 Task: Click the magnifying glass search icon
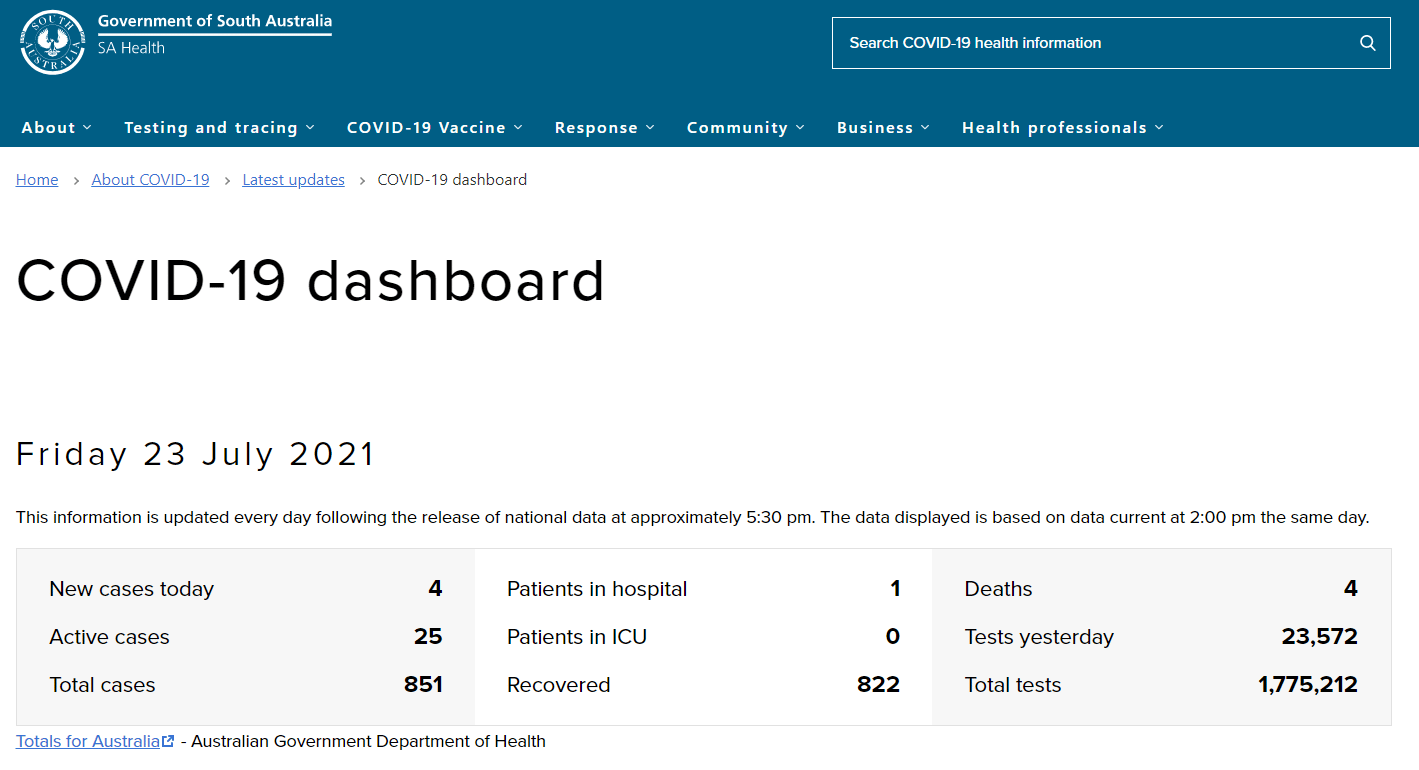tap(1367, 43)
